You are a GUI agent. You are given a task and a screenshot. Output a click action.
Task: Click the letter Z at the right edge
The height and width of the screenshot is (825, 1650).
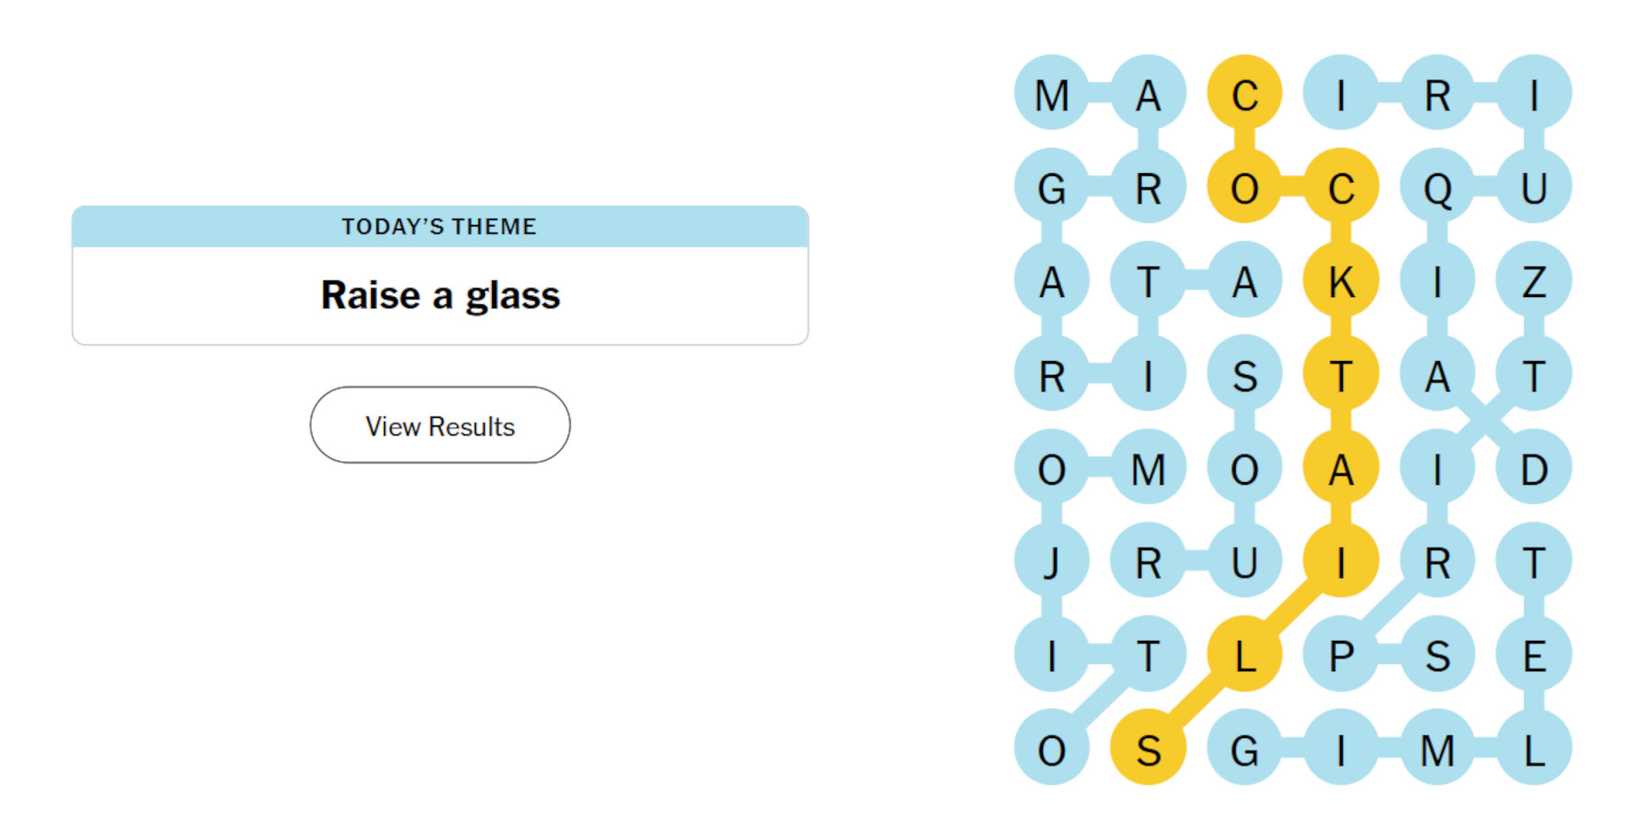pyautogui.click(x=1533, y=281)
